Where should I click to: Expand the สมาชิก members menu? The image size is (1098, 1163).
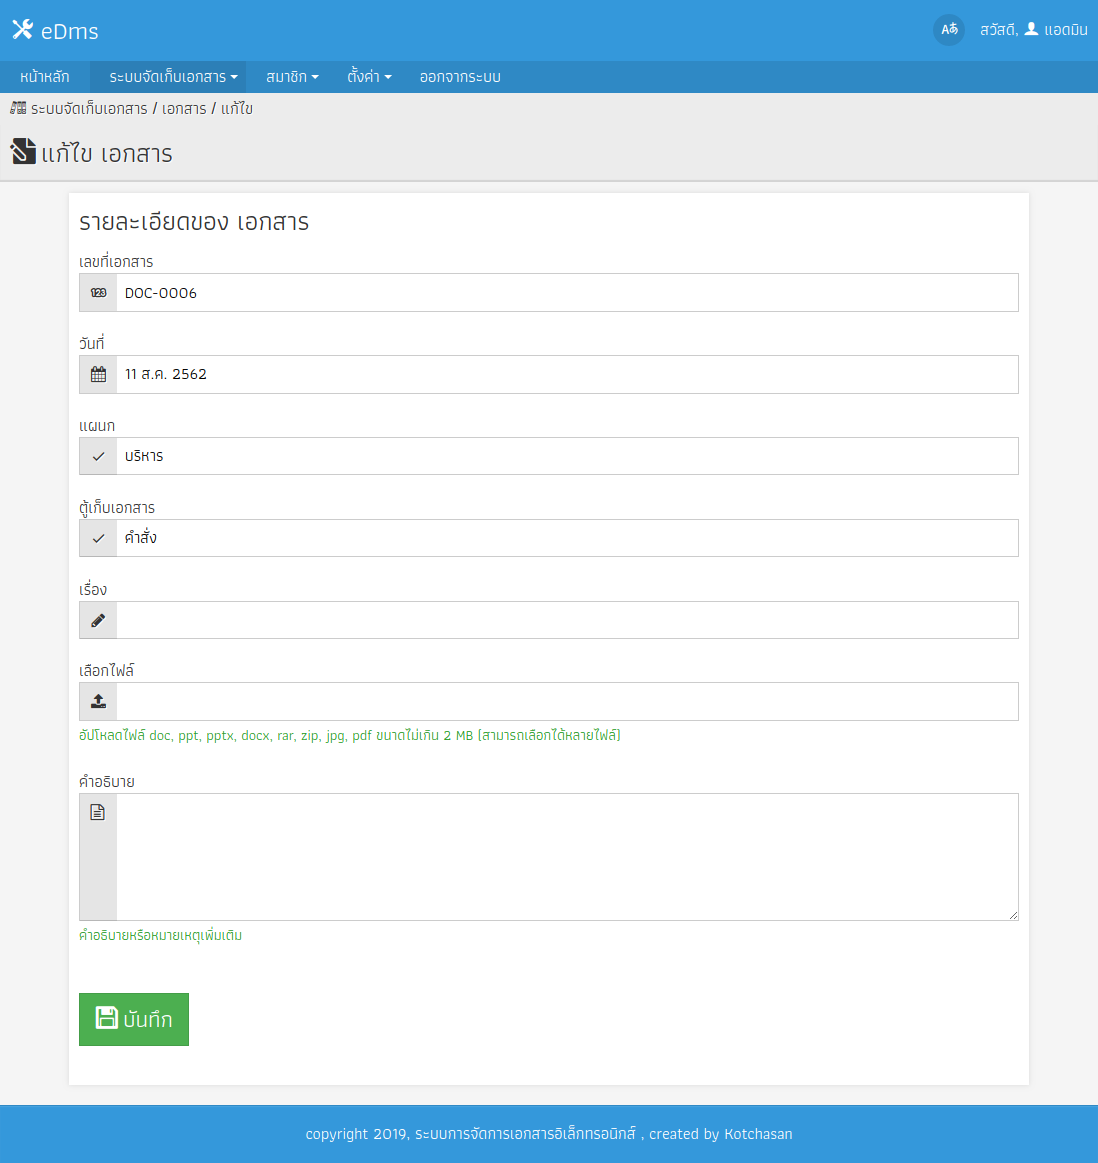pos(292,77)
